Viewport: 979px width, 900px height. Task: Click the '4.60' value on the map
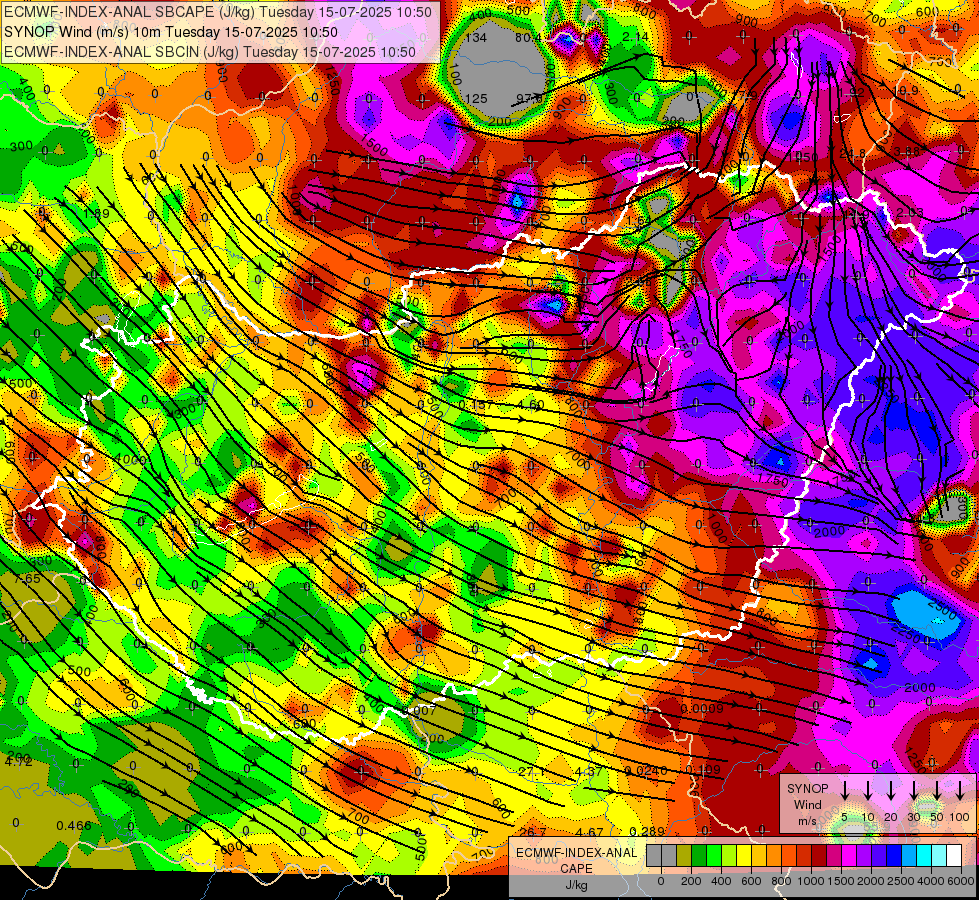point(530,405)
